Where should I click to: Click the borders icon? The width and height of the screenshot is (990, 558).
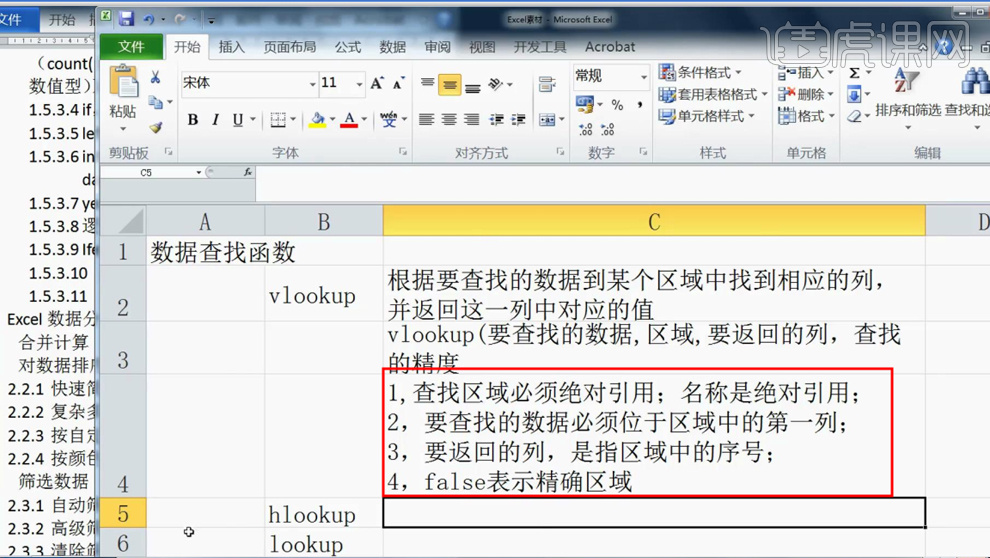(x=278, y=119)
